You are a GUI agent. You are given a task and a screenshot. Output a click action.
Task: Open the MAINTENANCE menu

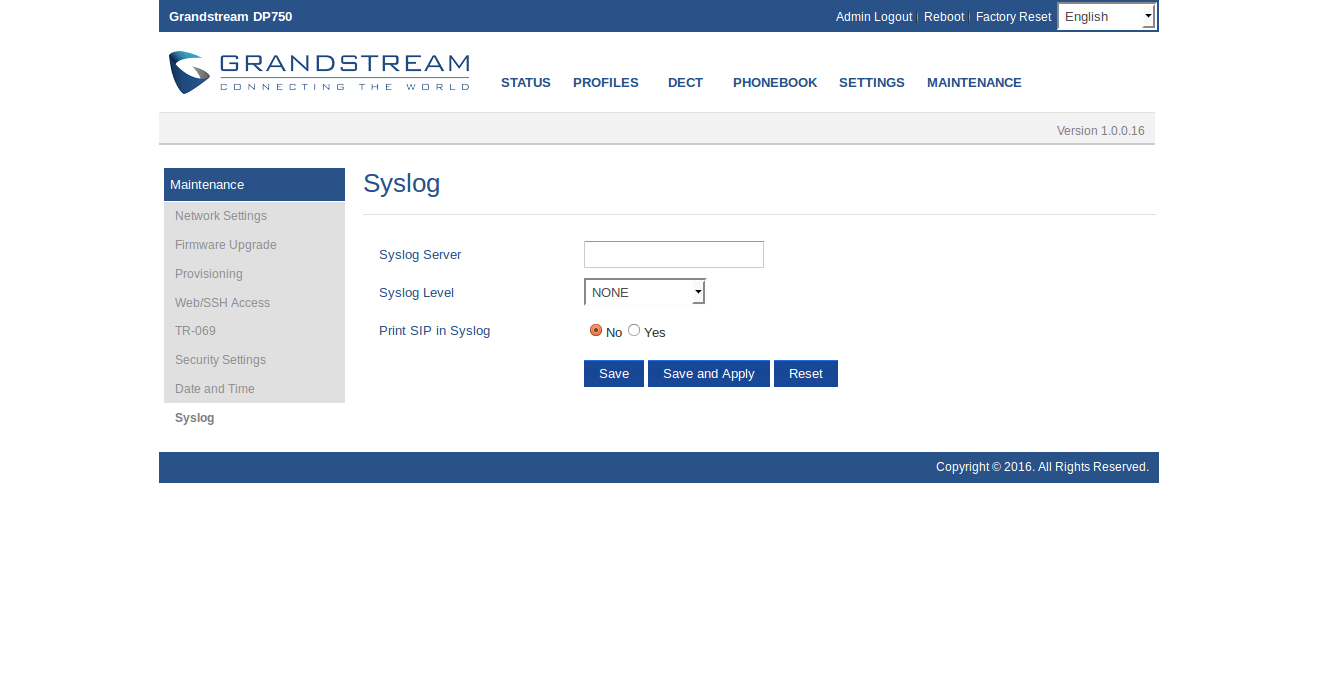tap(973, 83)
